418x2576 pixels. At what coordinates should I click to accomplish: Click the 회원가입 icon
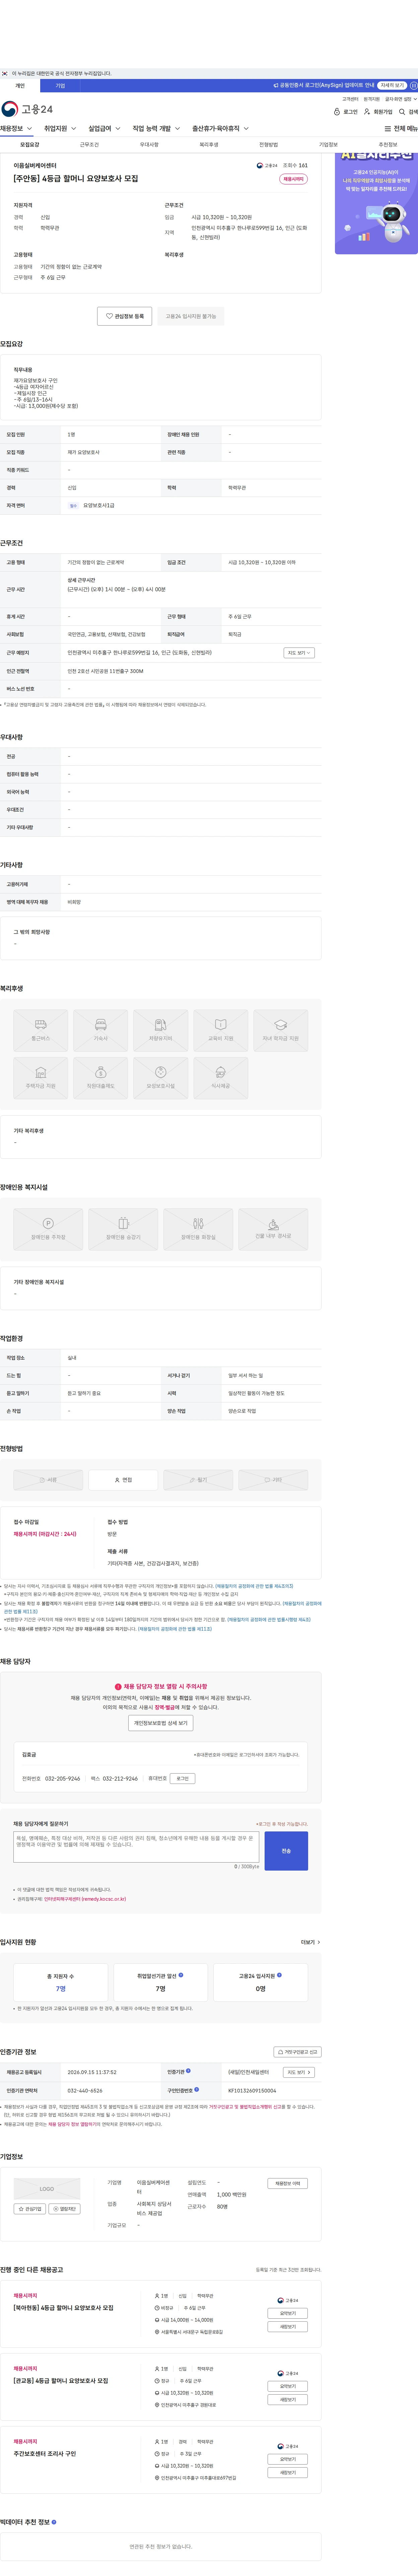tap(367, 112)
